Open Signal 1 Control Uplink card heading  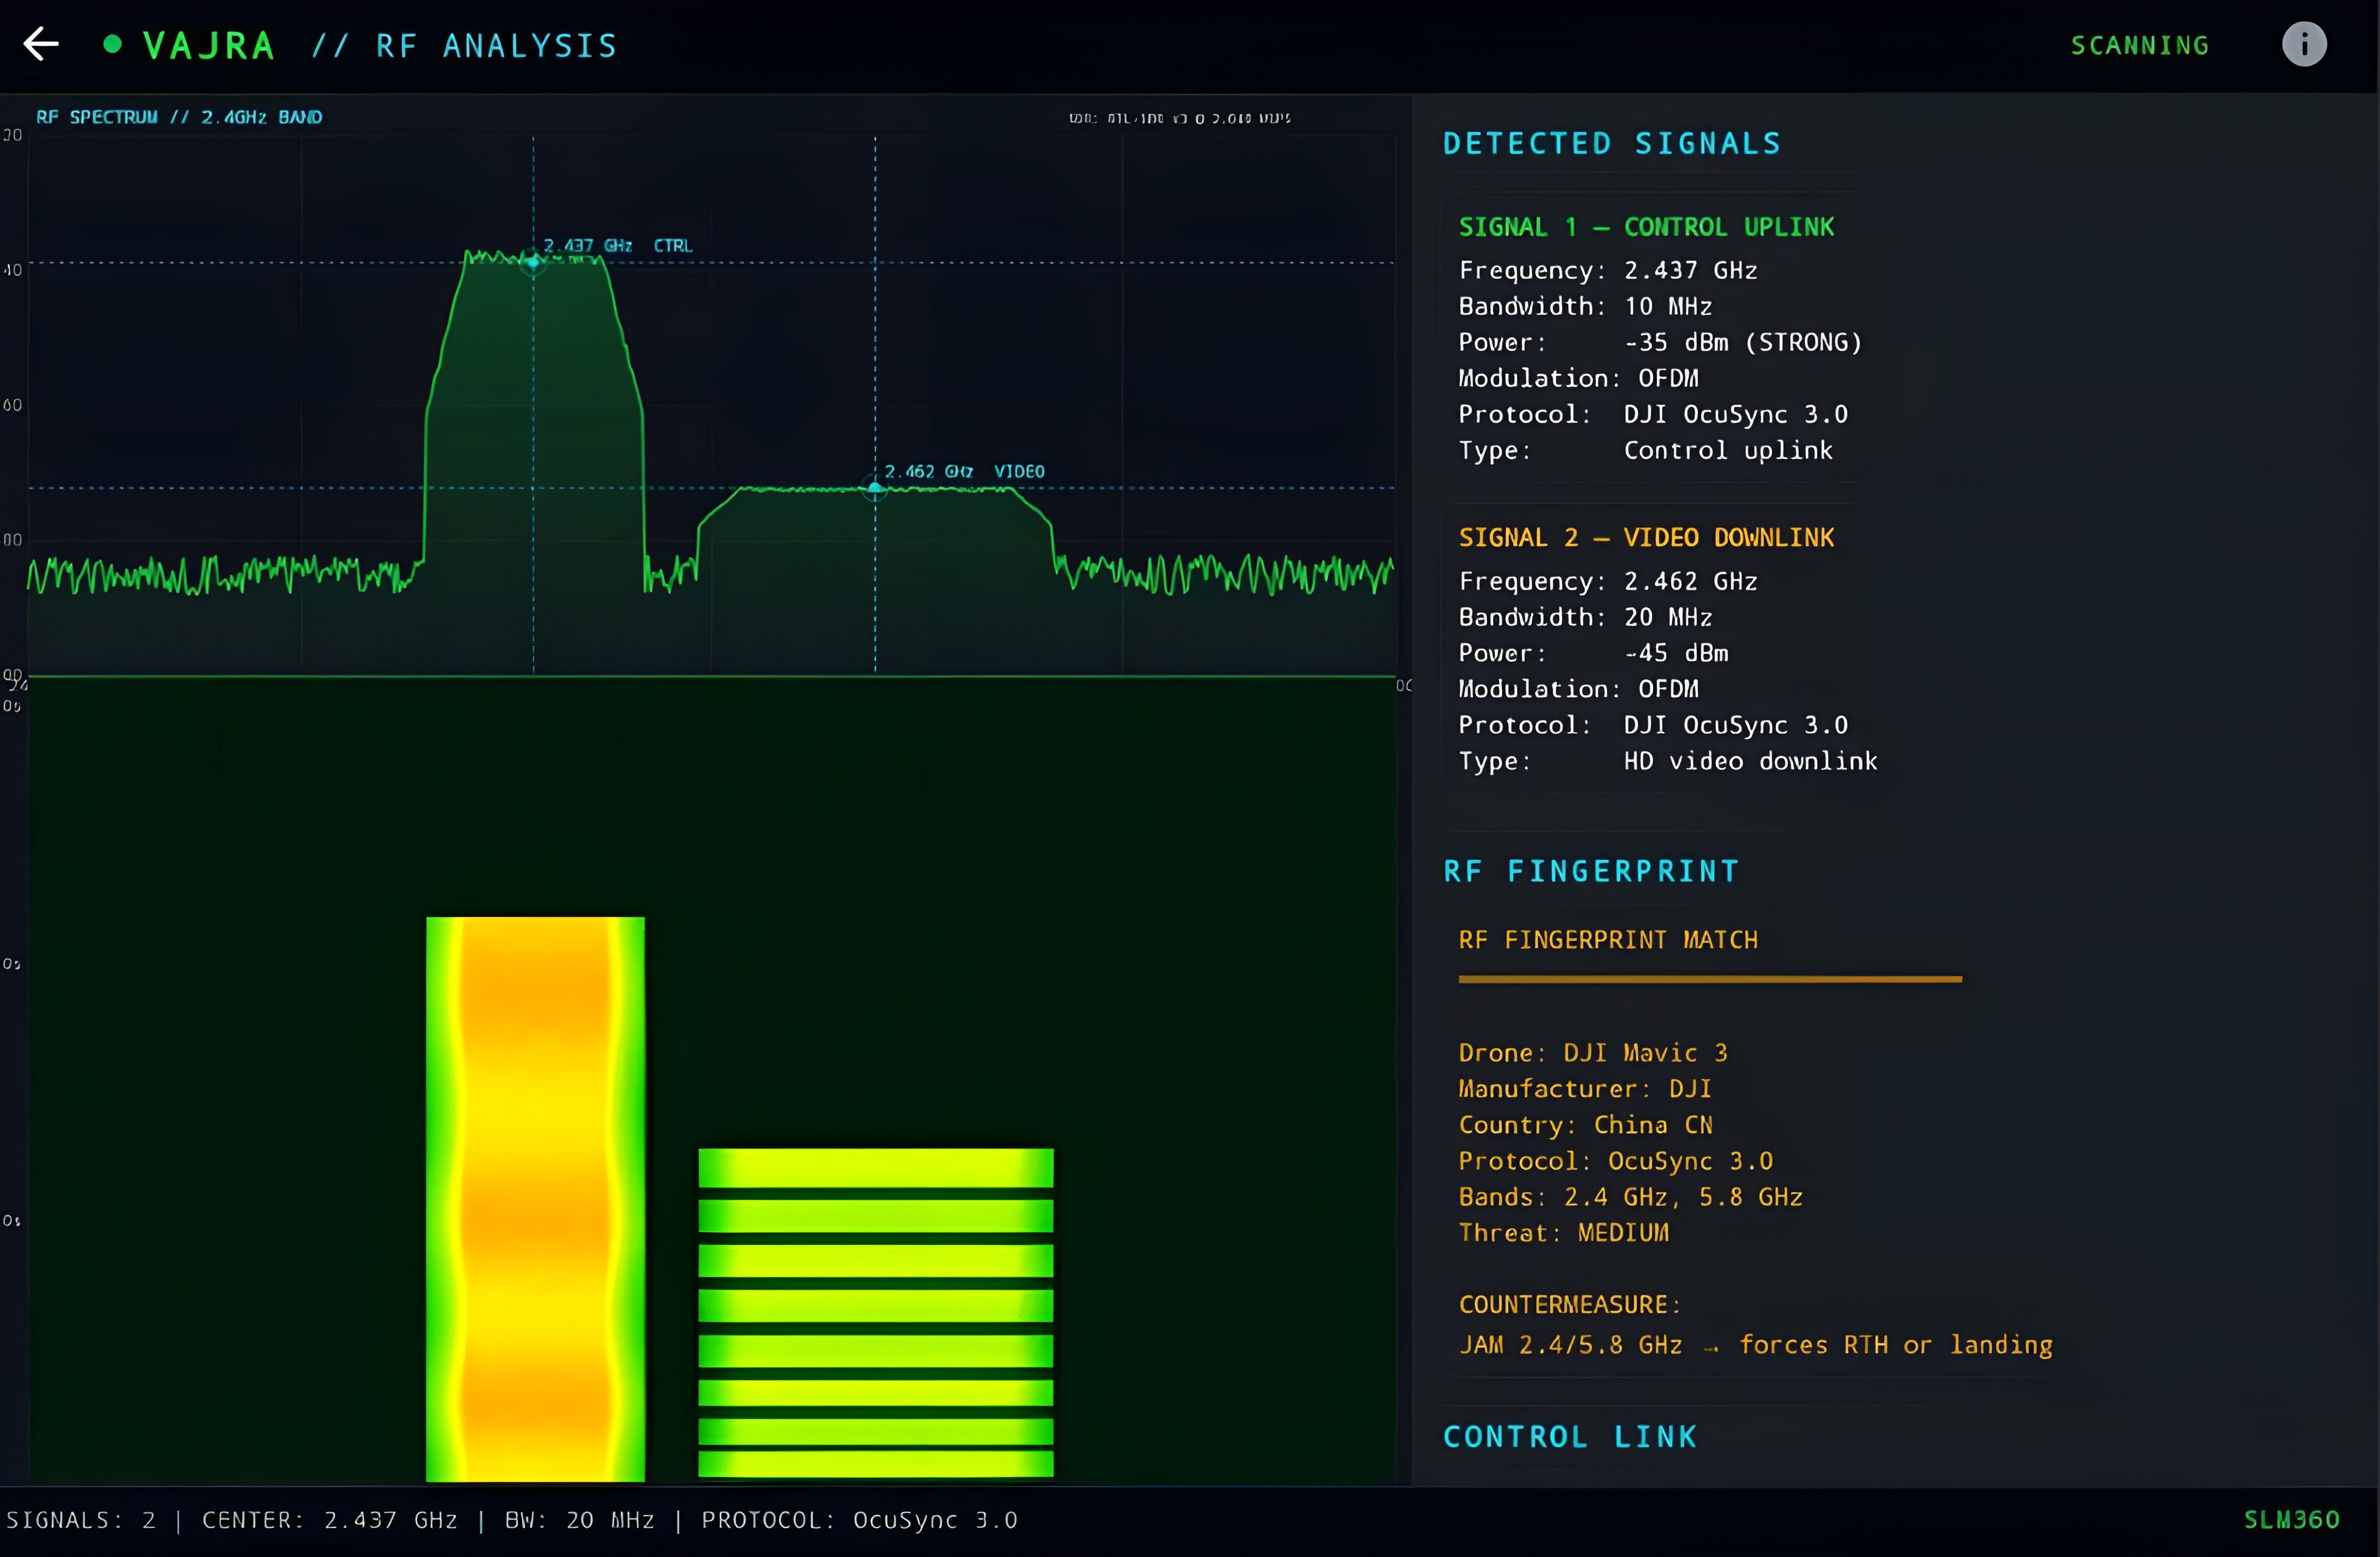(1646, 227)
